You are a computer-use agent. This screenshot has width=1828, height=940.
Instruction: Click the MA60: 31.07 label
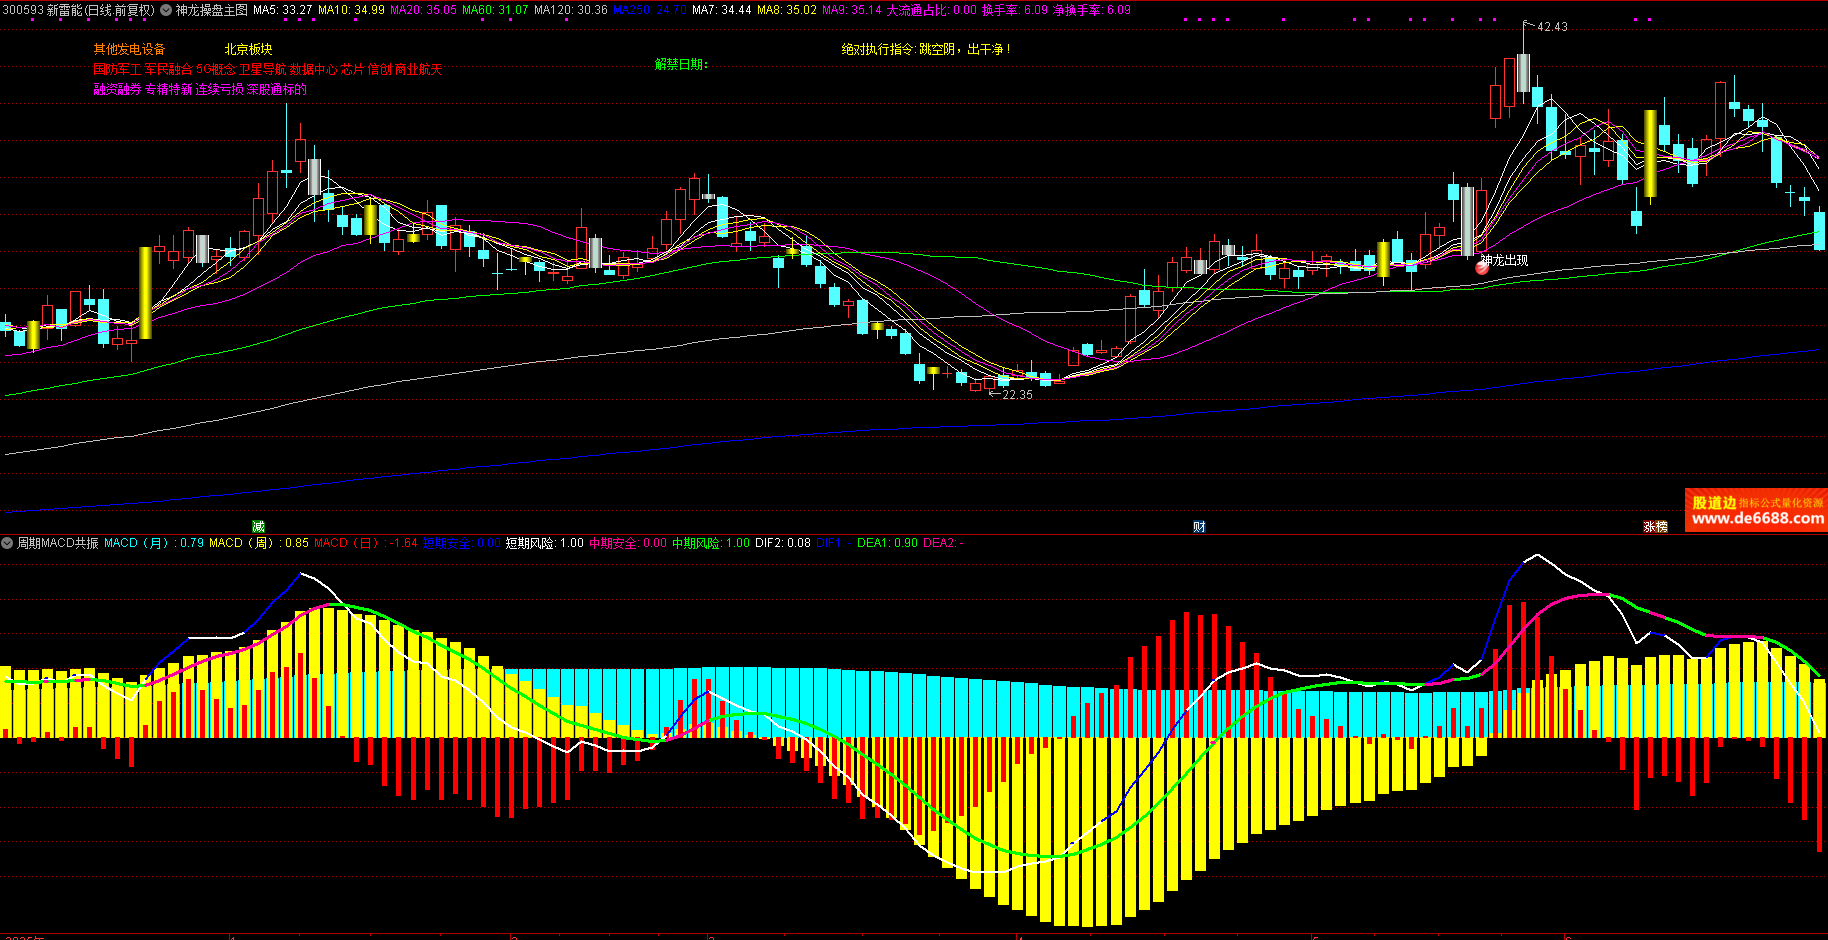(495, 10)
